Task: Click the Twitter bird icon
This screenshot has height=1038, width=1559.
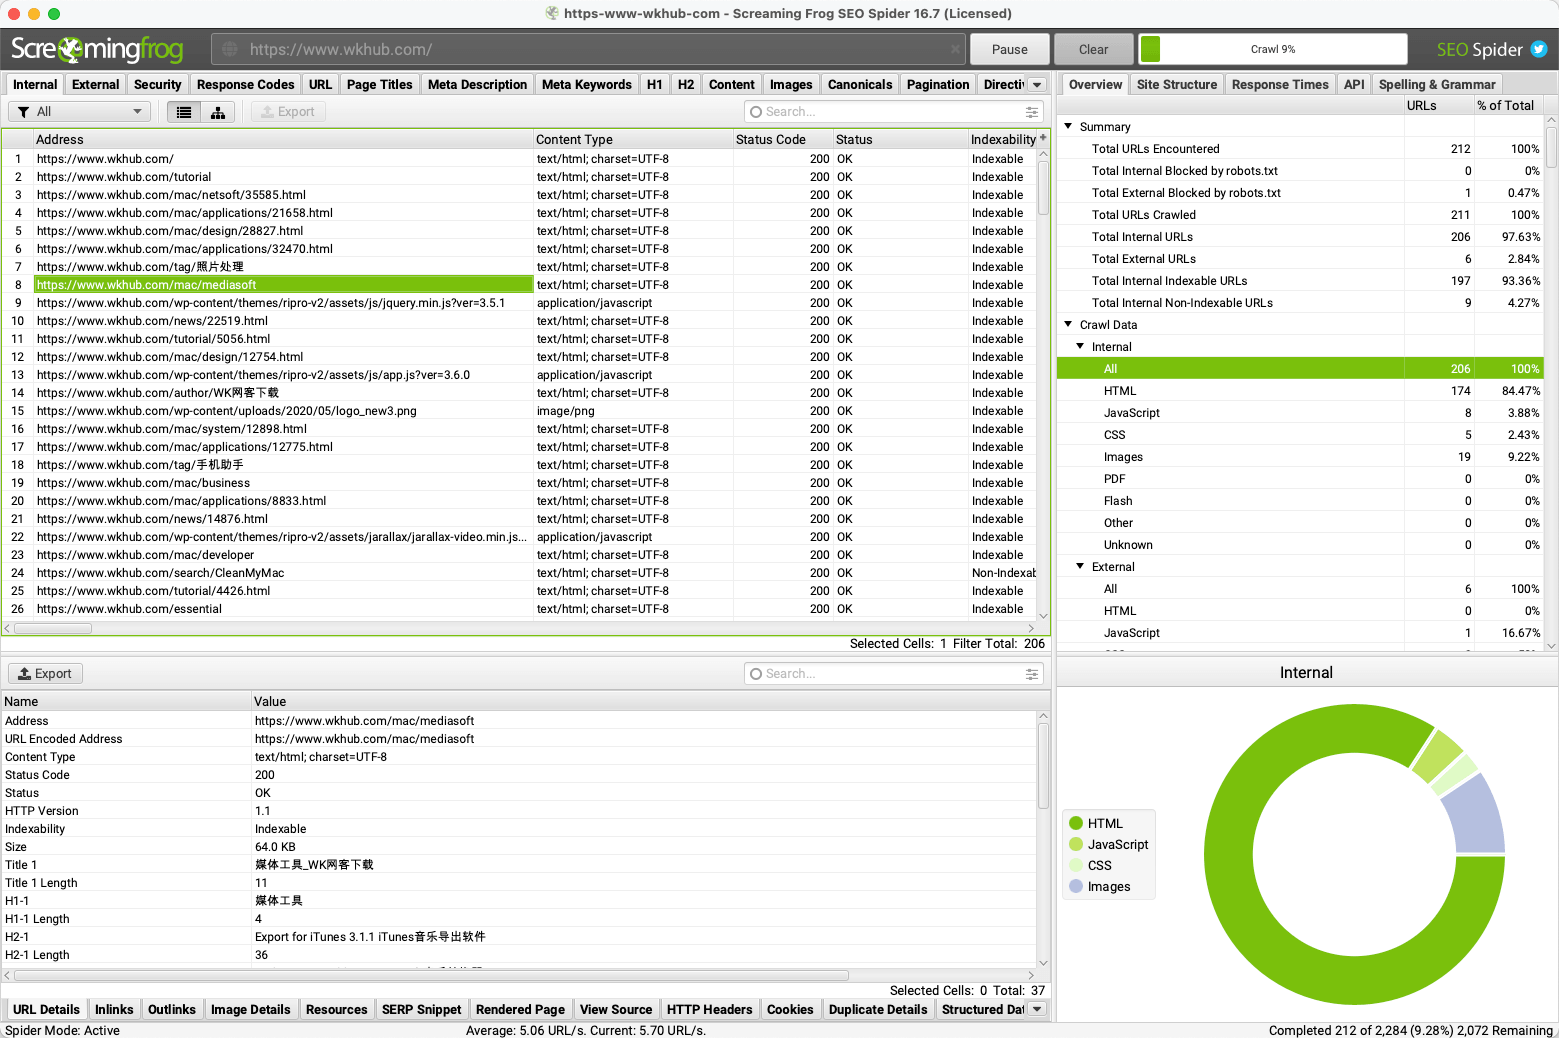Action: click(x=1539, y=49)
